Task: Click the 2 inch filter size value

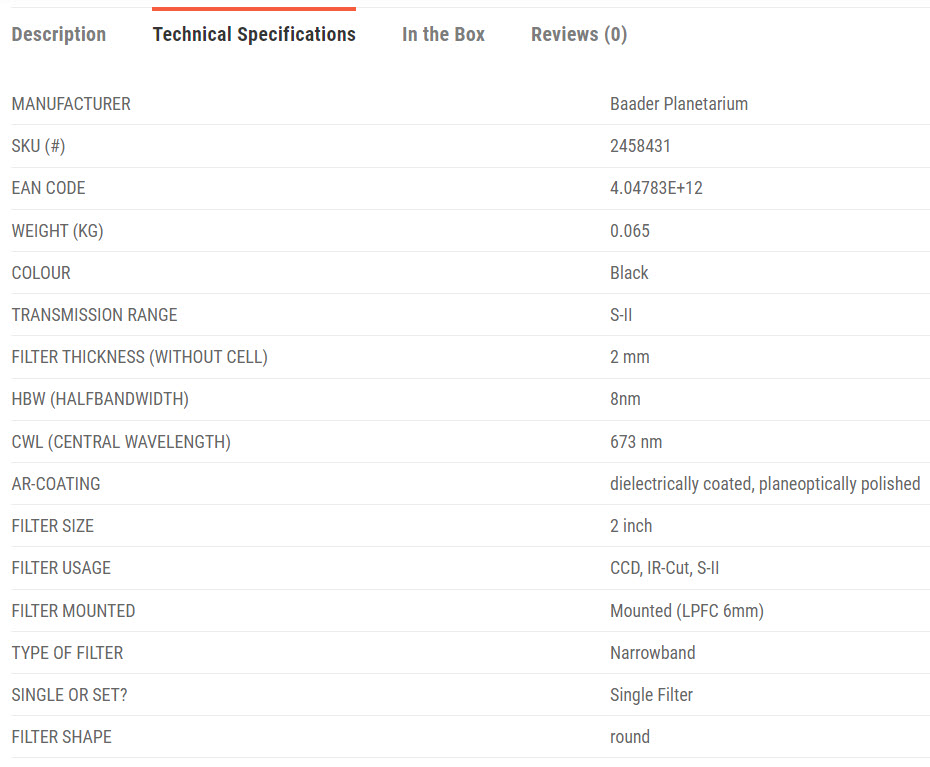Action: click(x=631, y=526)
